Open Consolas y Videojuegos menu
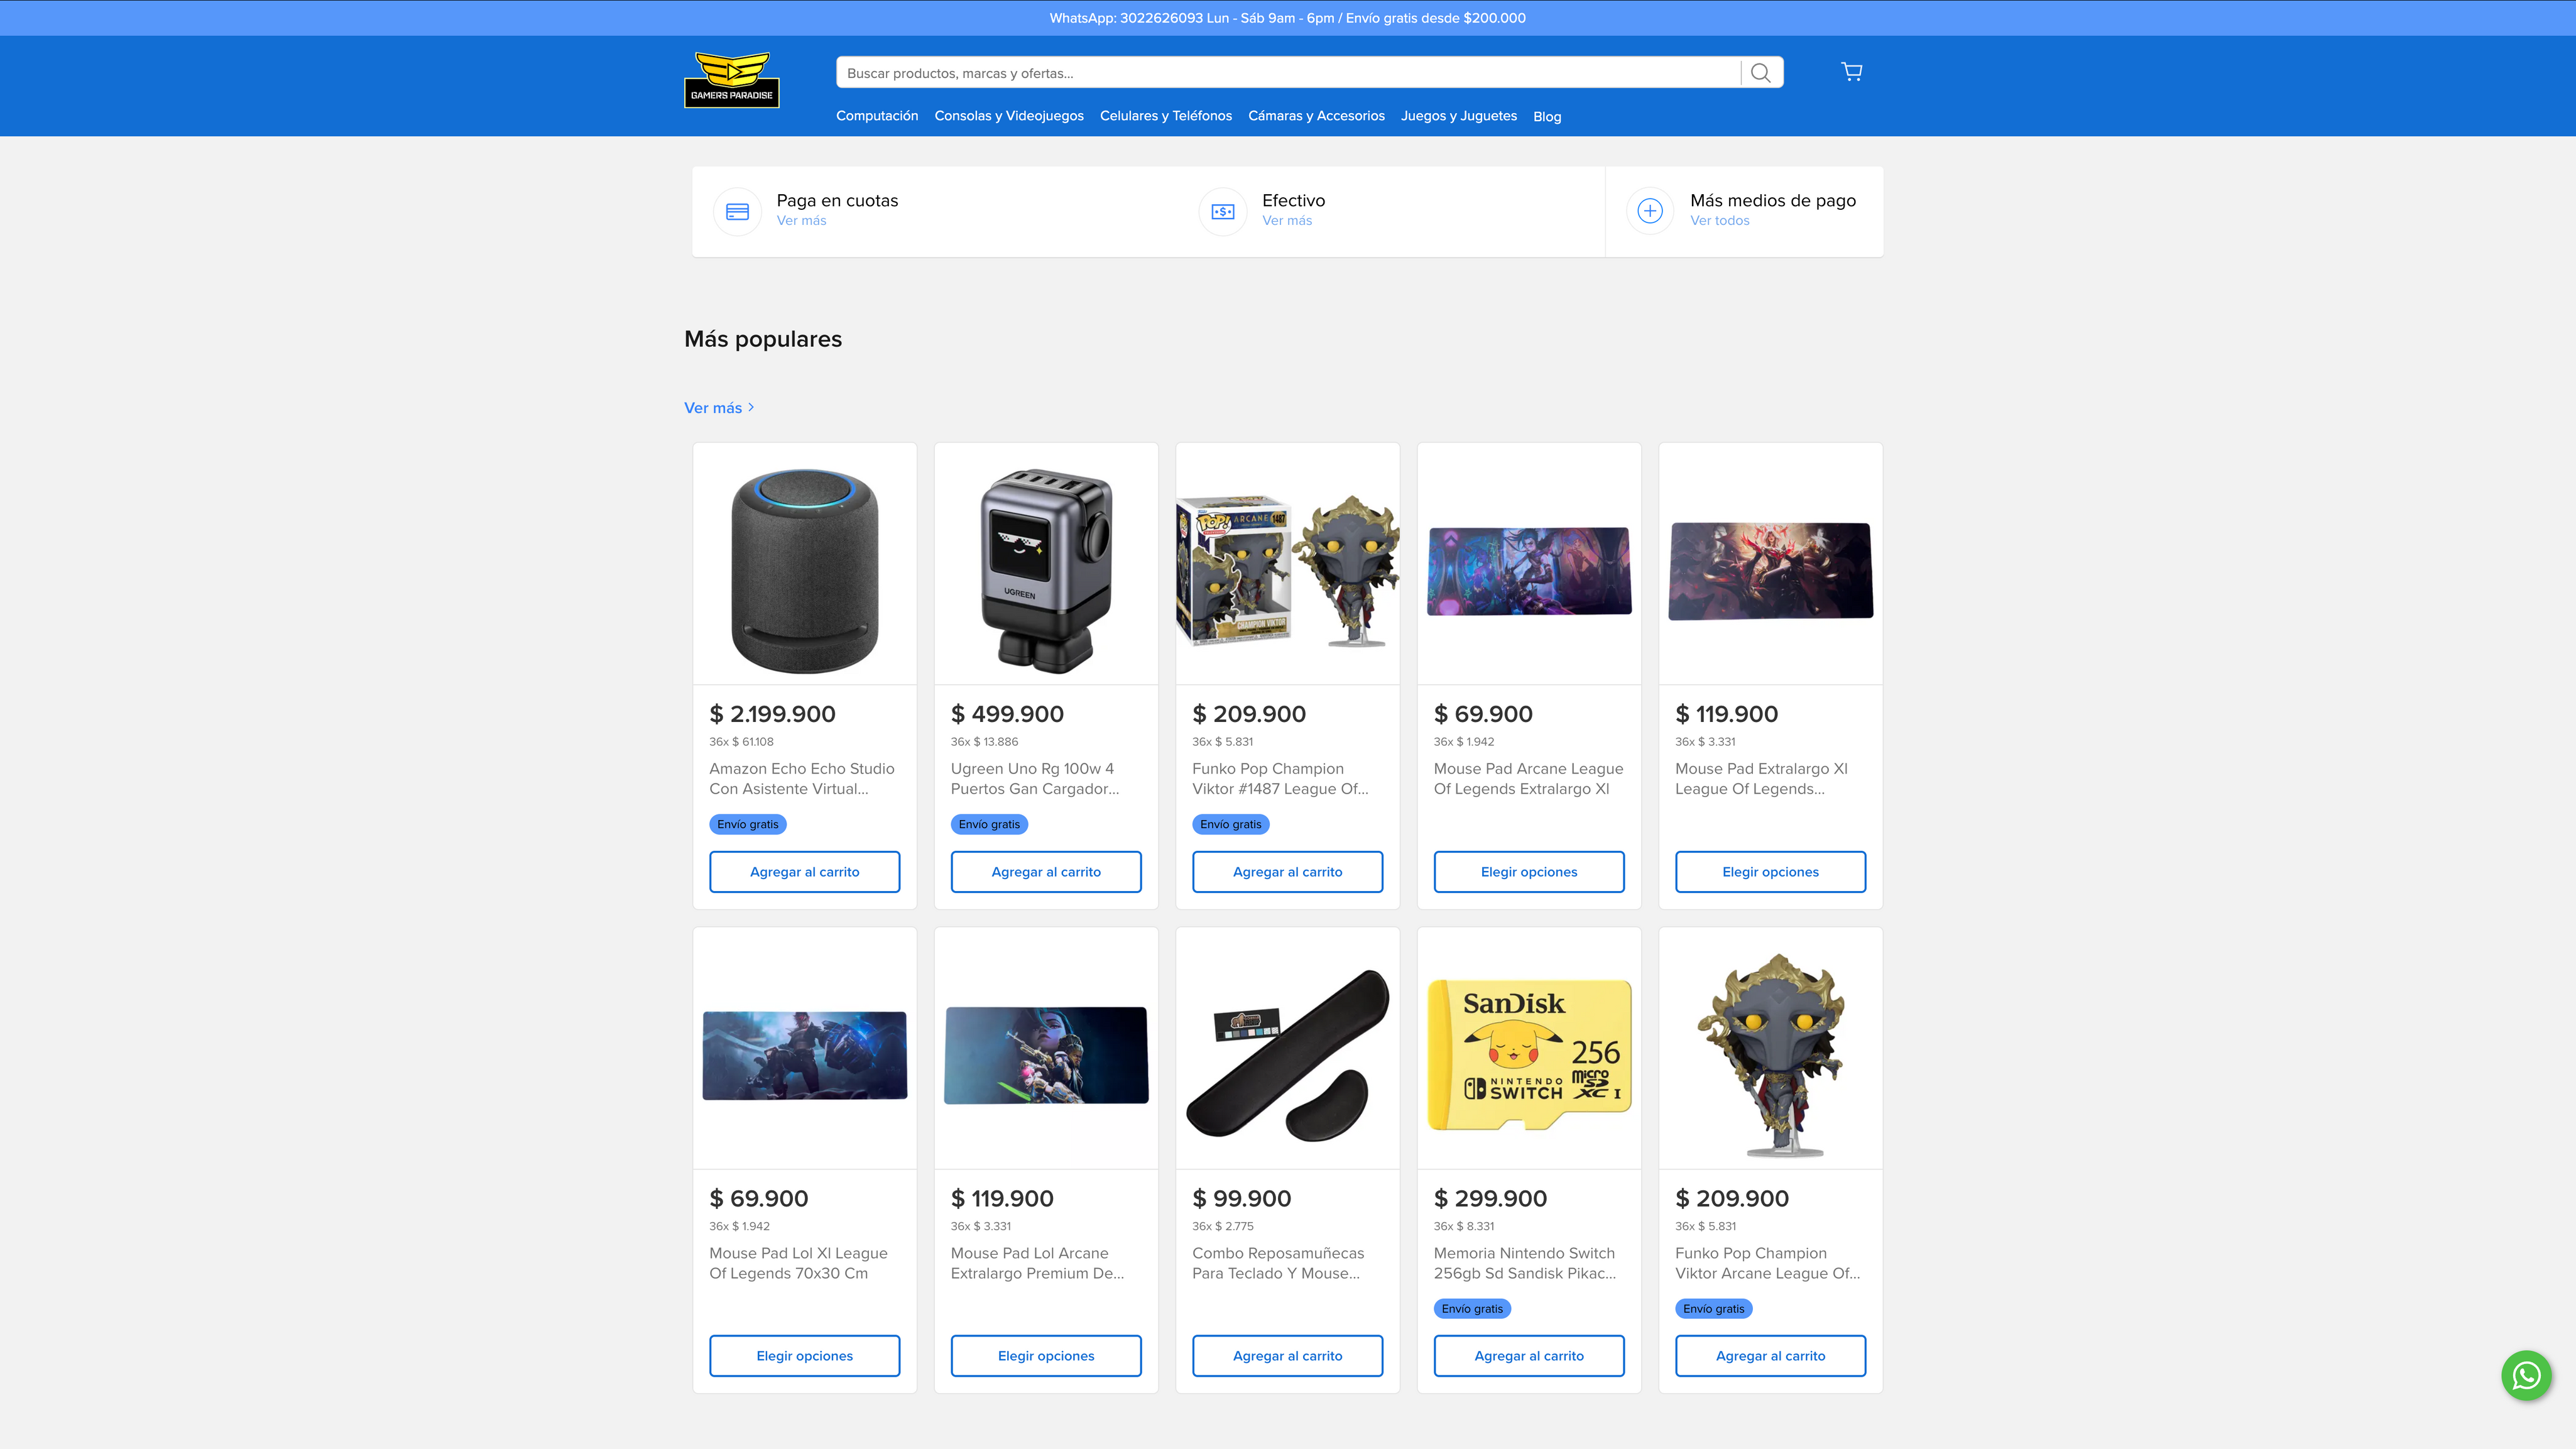The image size is (2576, 1449). coord(1008,116)
